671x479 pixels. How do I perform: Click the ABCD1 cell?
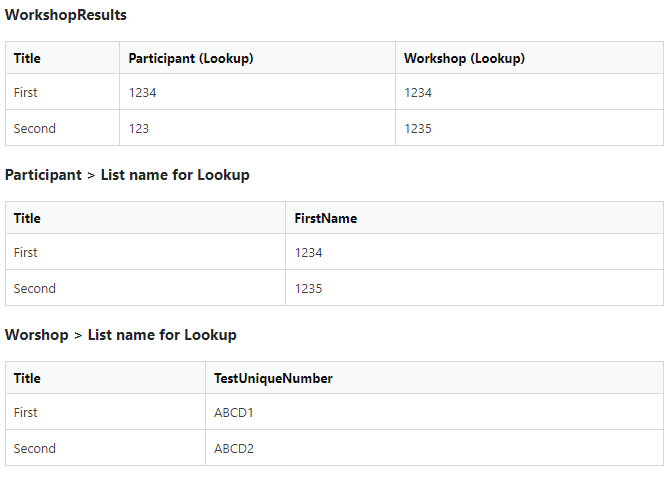coord(234,412)
